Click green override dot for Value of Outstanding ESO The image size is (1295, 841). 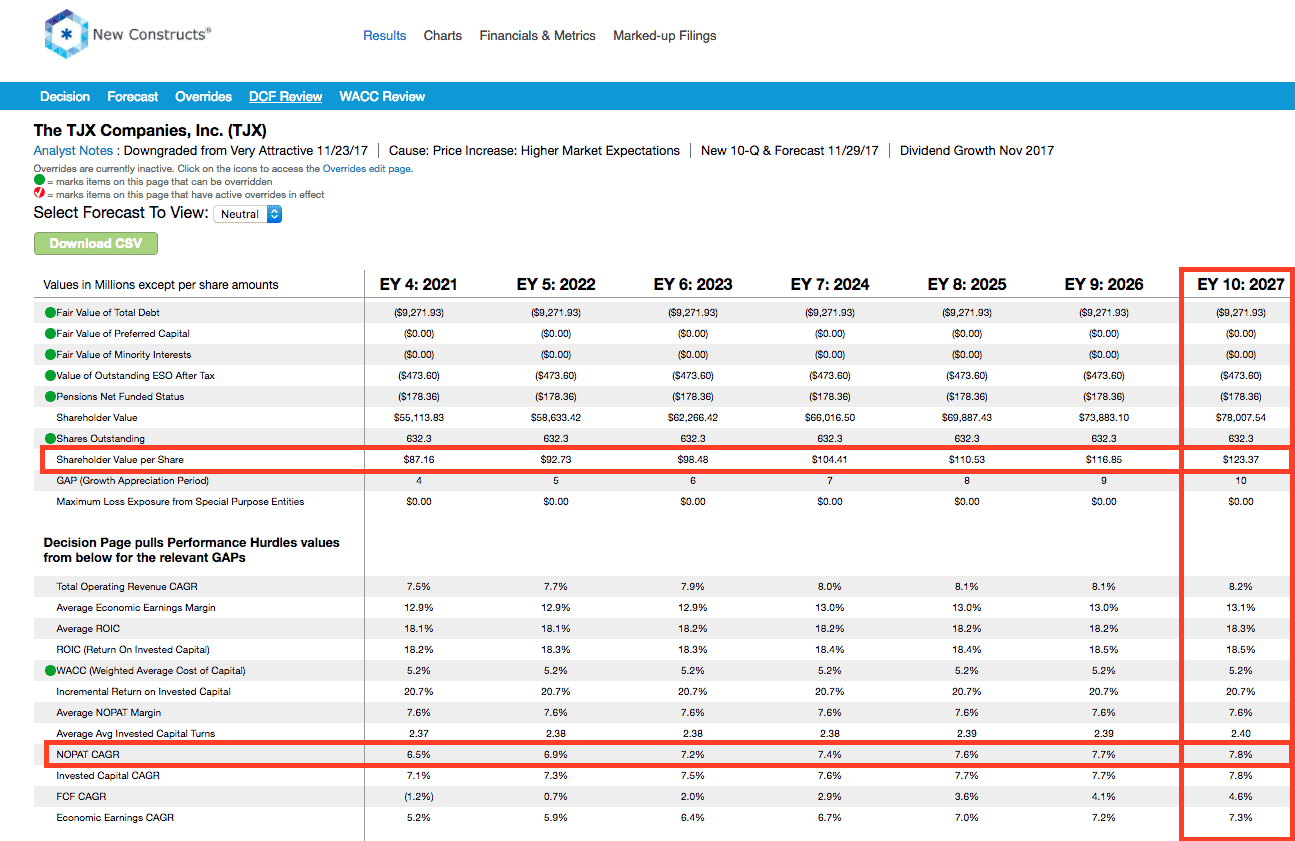tap(50, 376)
